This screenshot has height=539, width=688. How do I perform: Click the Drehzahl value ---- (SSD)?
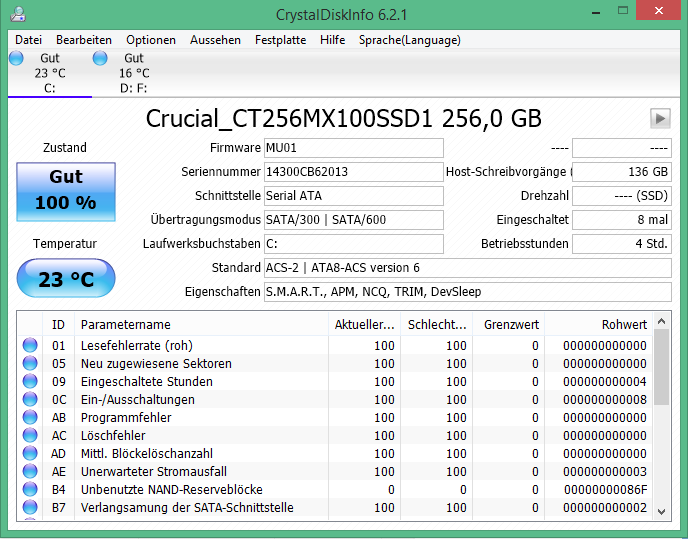(x=622, y=196)
